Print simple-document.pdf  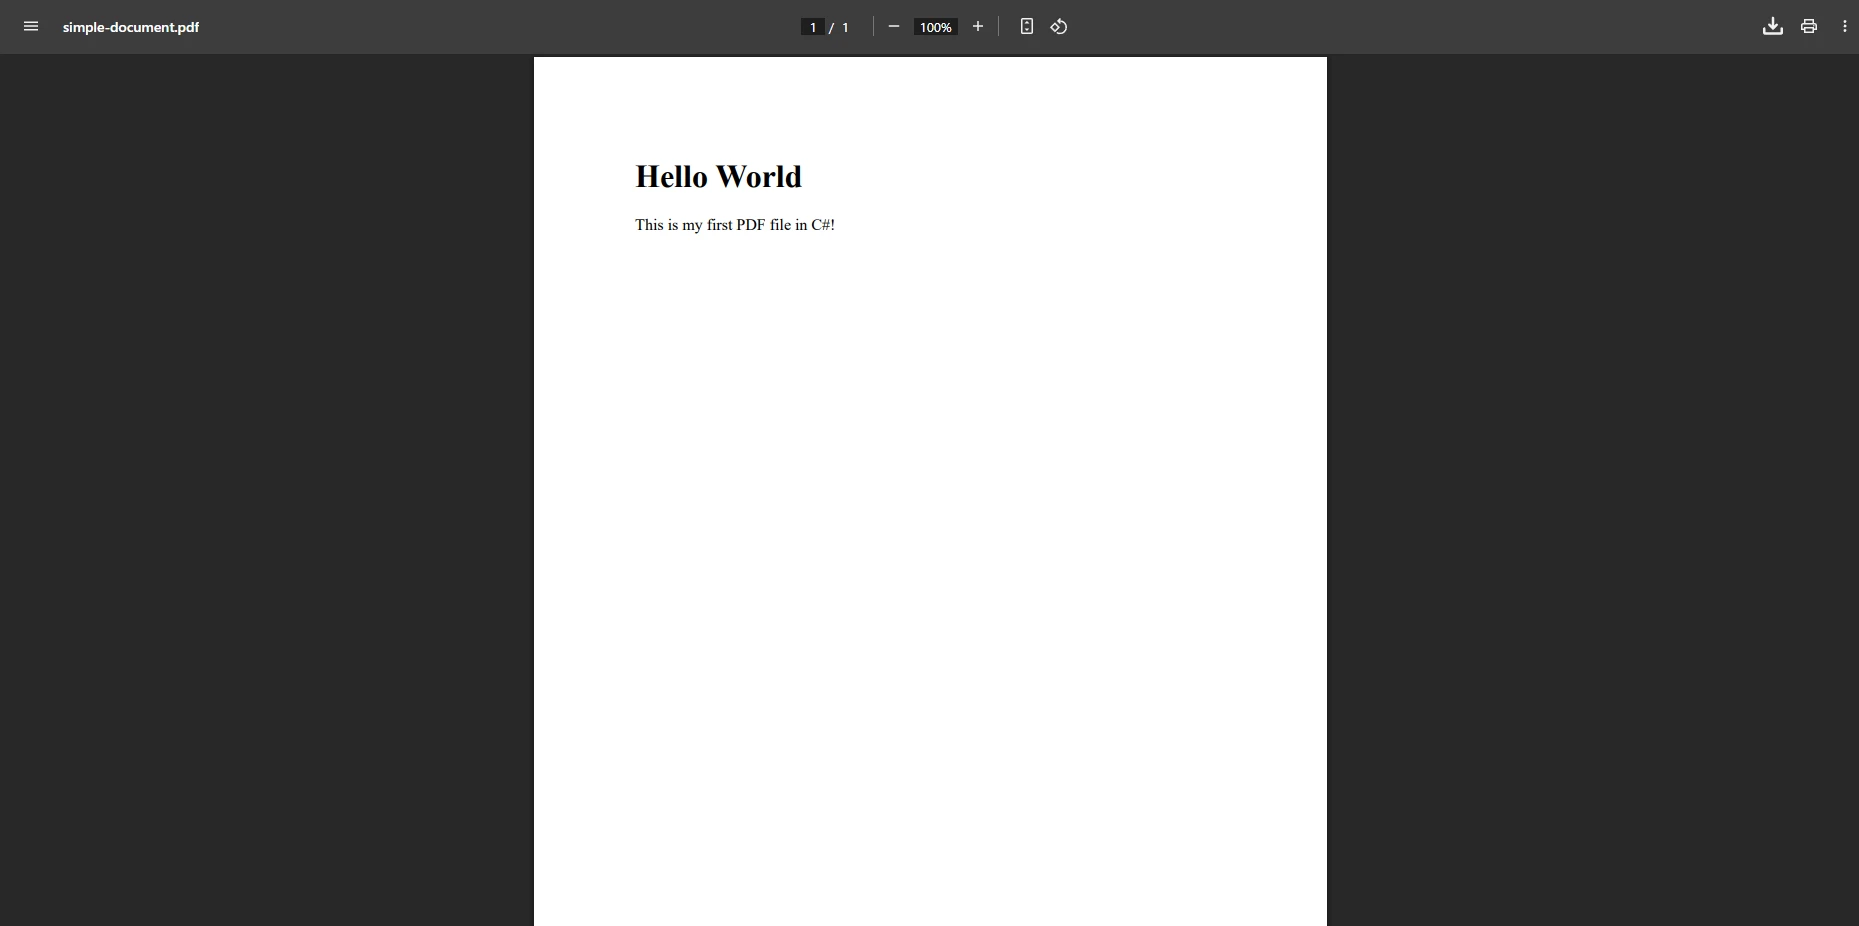[1810, 27]
